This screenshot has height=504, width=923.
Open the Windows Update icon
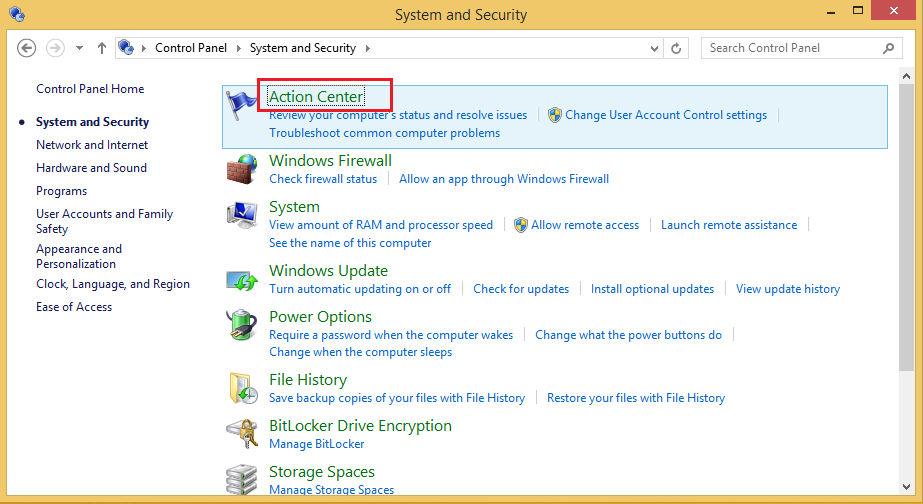click(x=242, y=279)
